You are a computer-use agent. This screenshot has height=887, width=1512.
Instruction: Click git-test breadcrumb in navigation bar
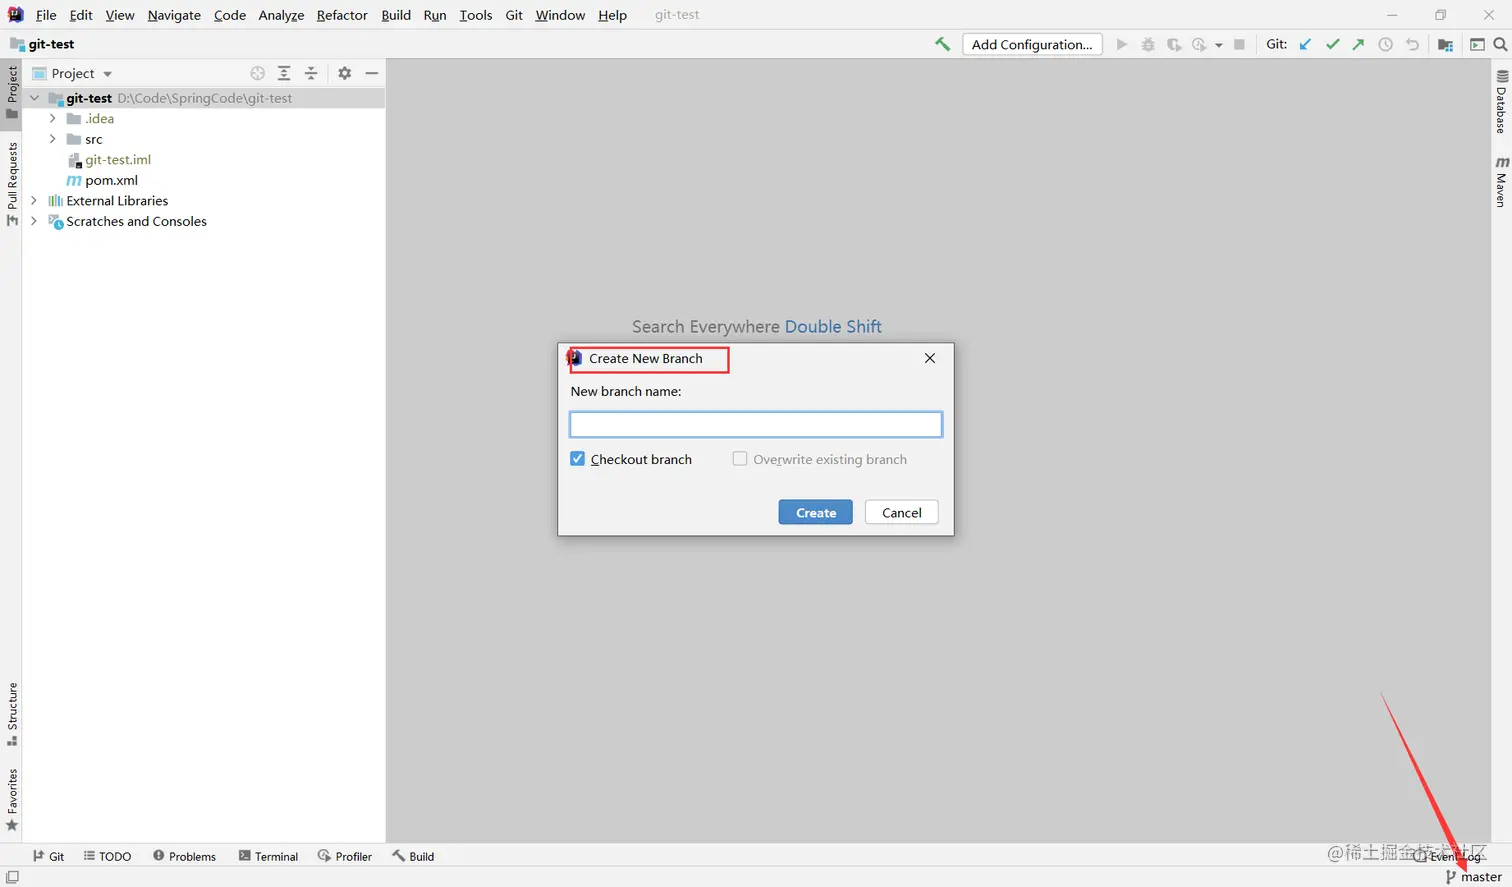click(x=51, y=44)
